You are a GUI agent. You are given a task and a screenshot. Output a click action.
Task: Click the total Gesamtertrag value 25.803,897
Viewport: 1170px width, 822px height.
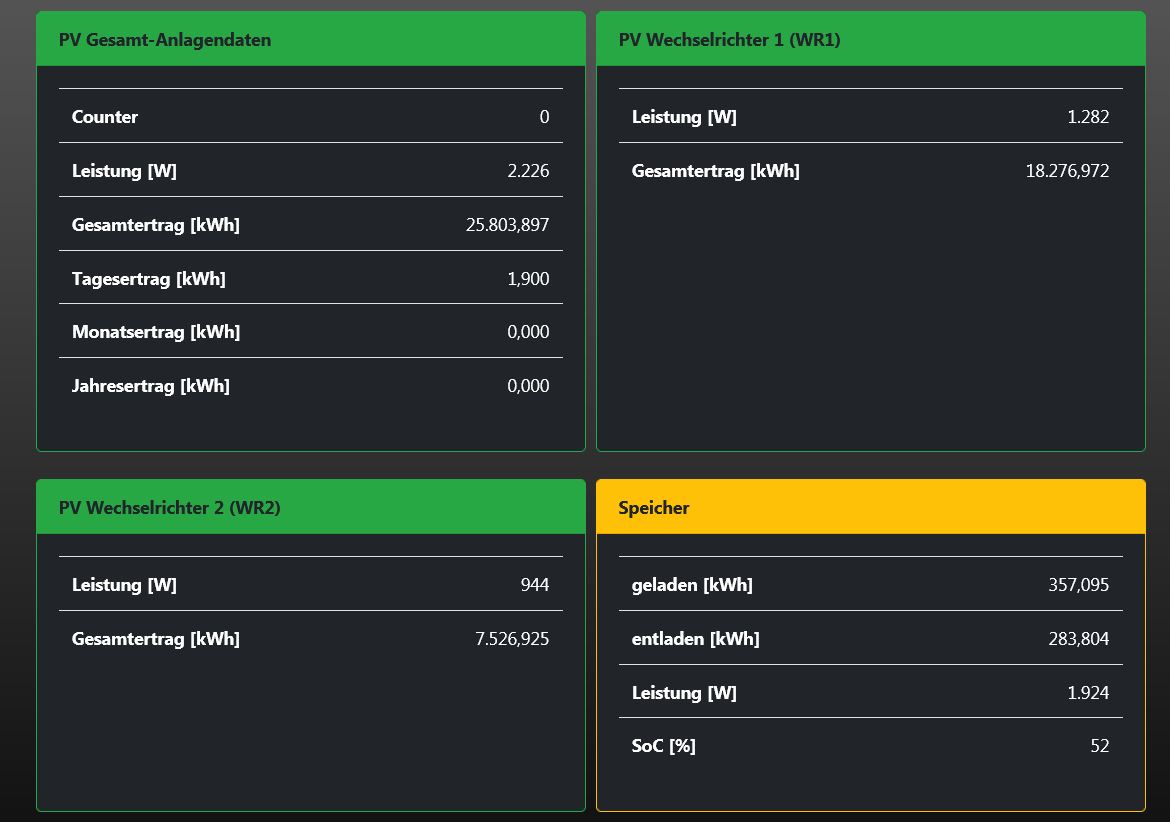(x=507, y=225)
